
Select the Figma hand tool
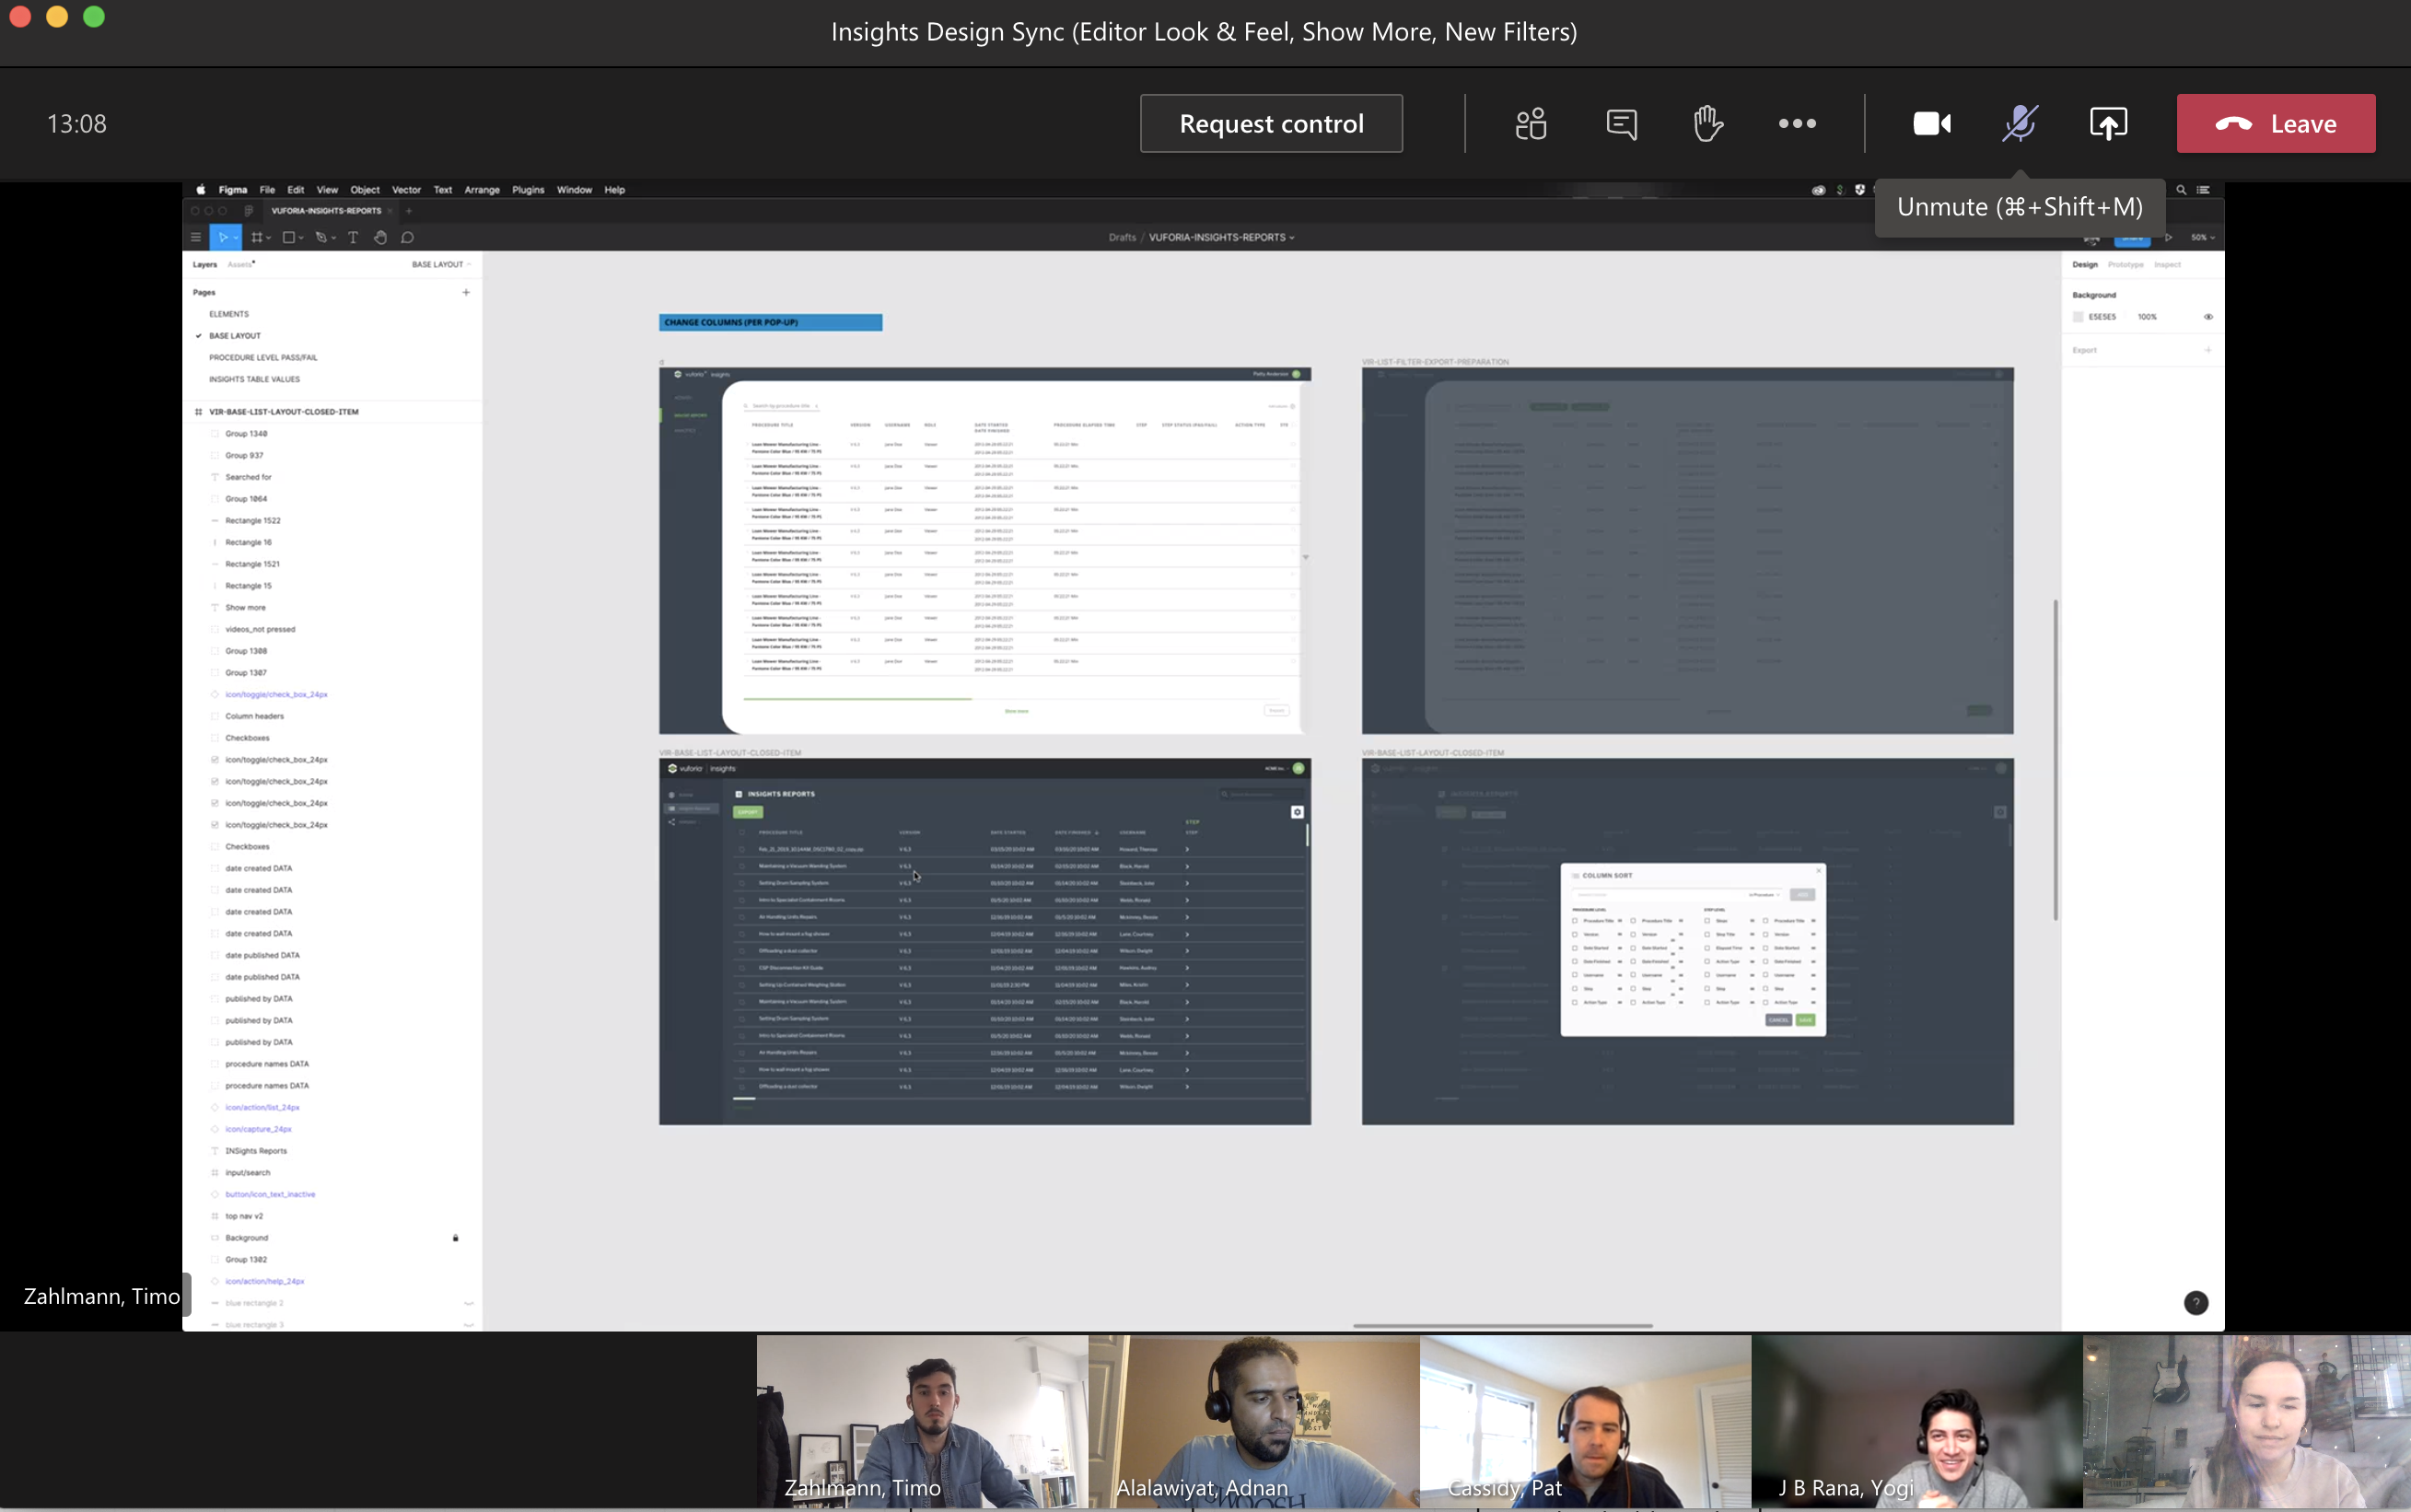coord(380,238)
